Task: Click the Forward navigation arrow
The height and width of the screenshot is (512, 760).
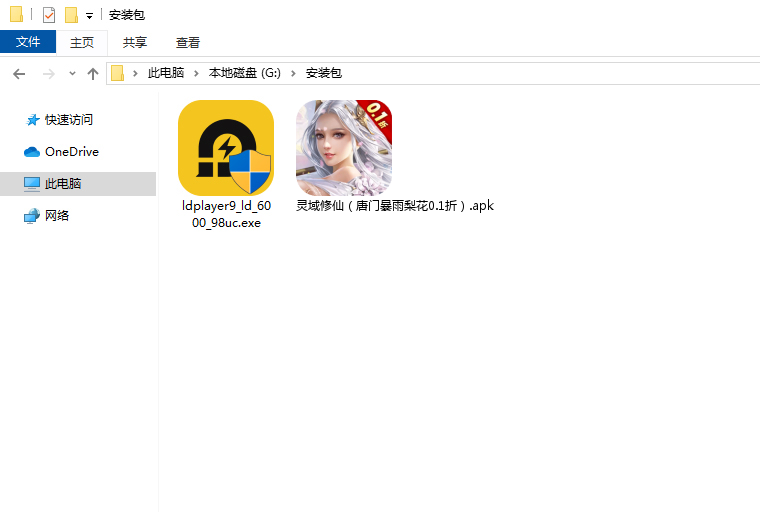Action: pos(48,74)
